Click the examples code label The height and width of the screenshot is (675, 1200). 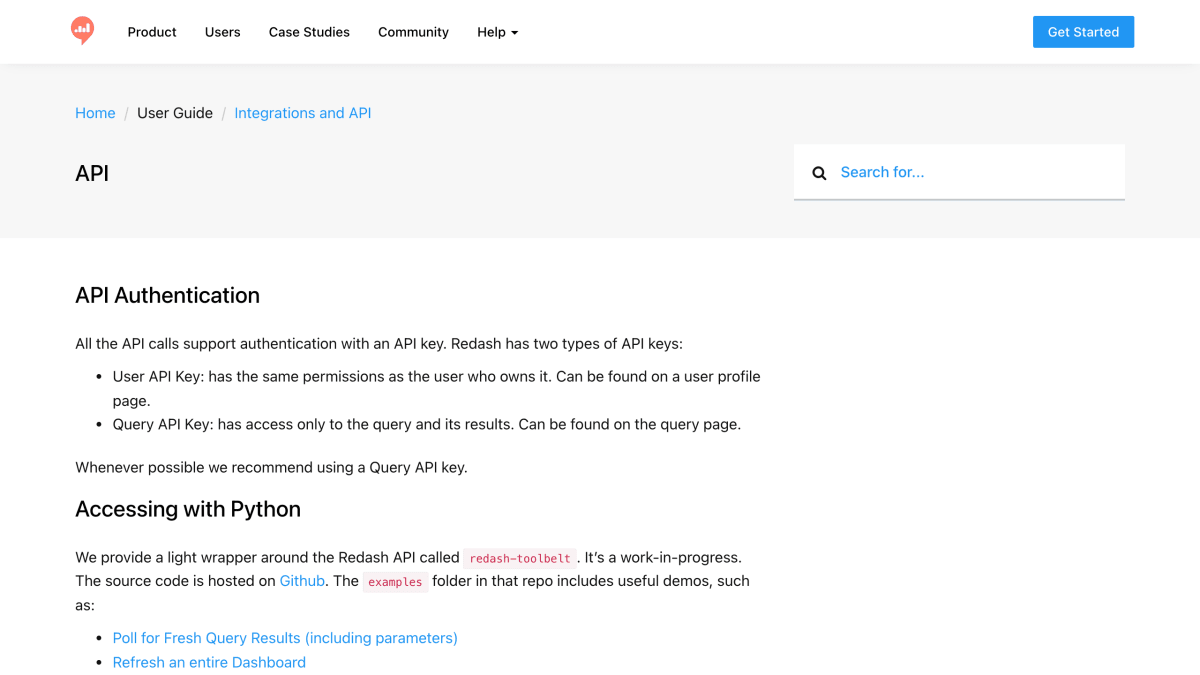pos(395,582)
